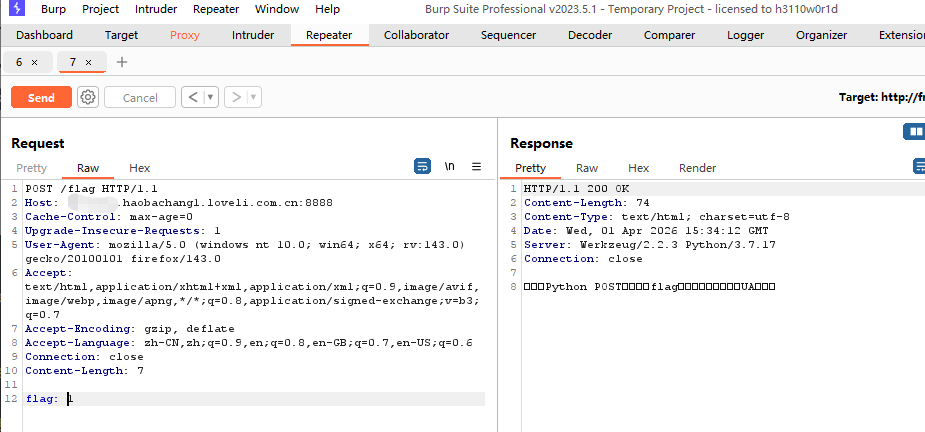Click the response Date header

coord(647,231)
